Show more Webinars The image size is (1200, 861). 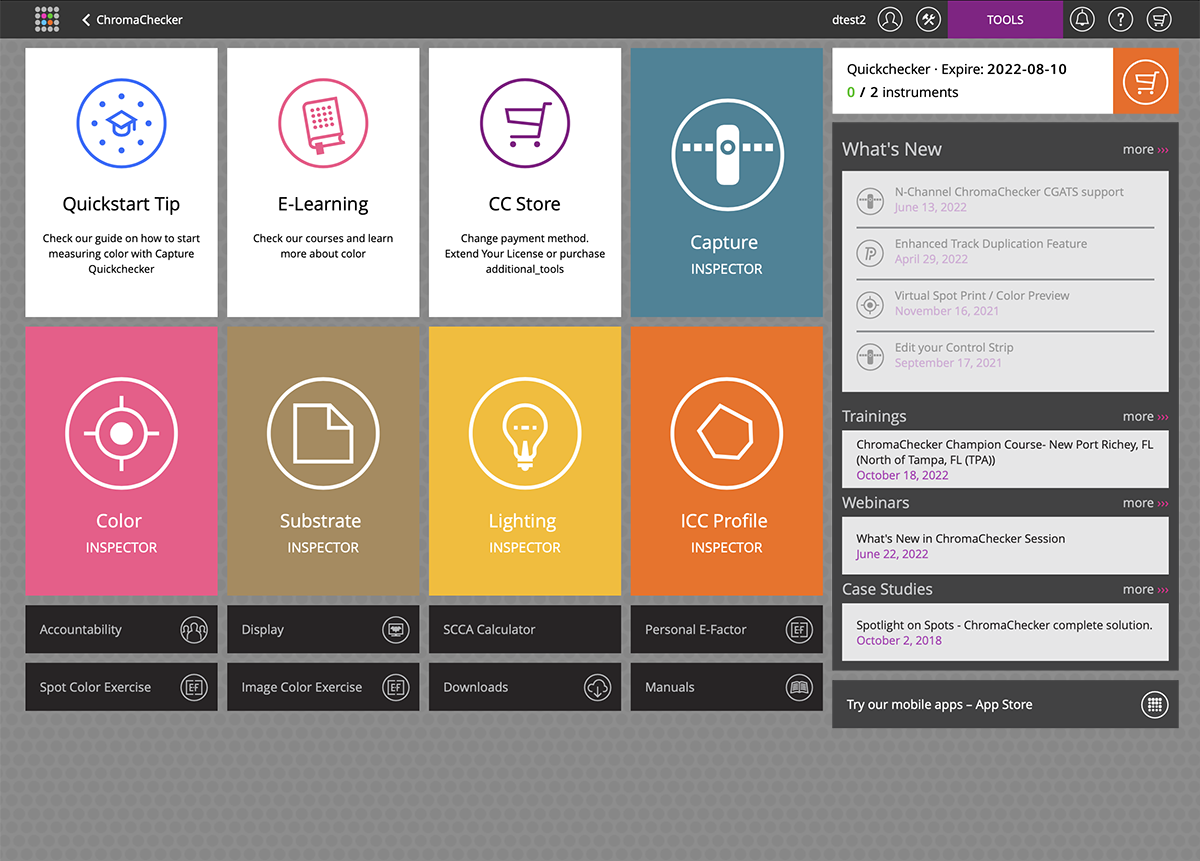point(1145,503)
